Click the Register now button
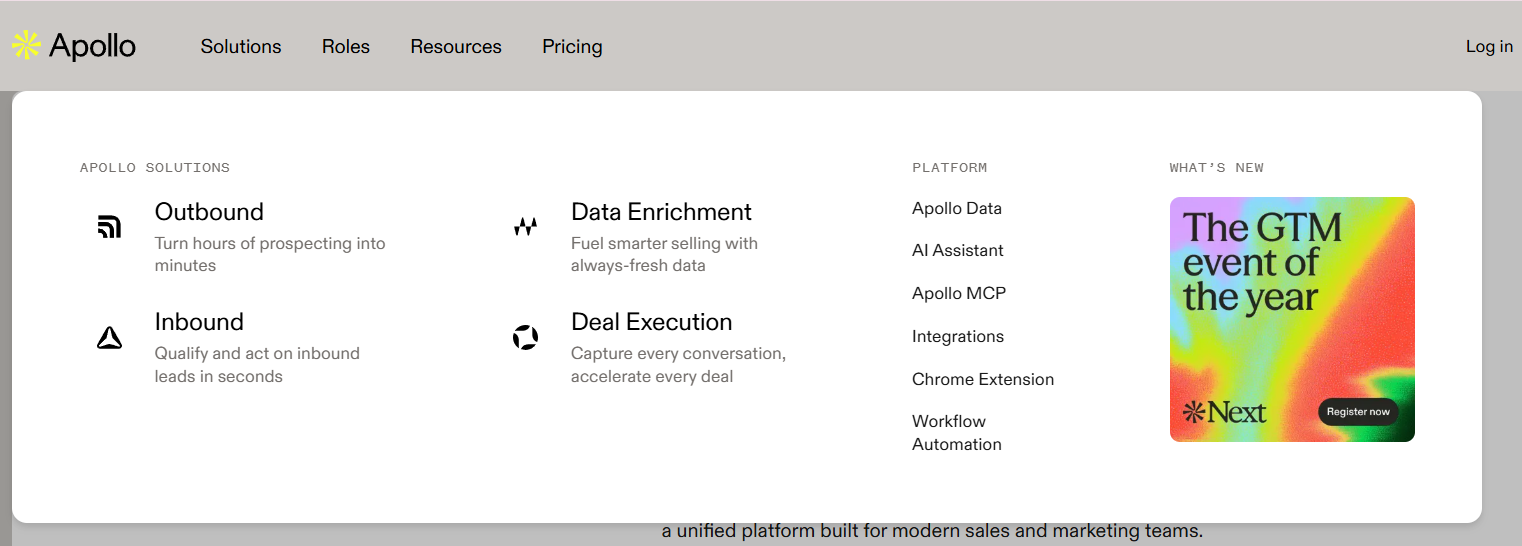Image resolution: width=1522 pixels, height=546 pixels. [x=1358, y=412]
